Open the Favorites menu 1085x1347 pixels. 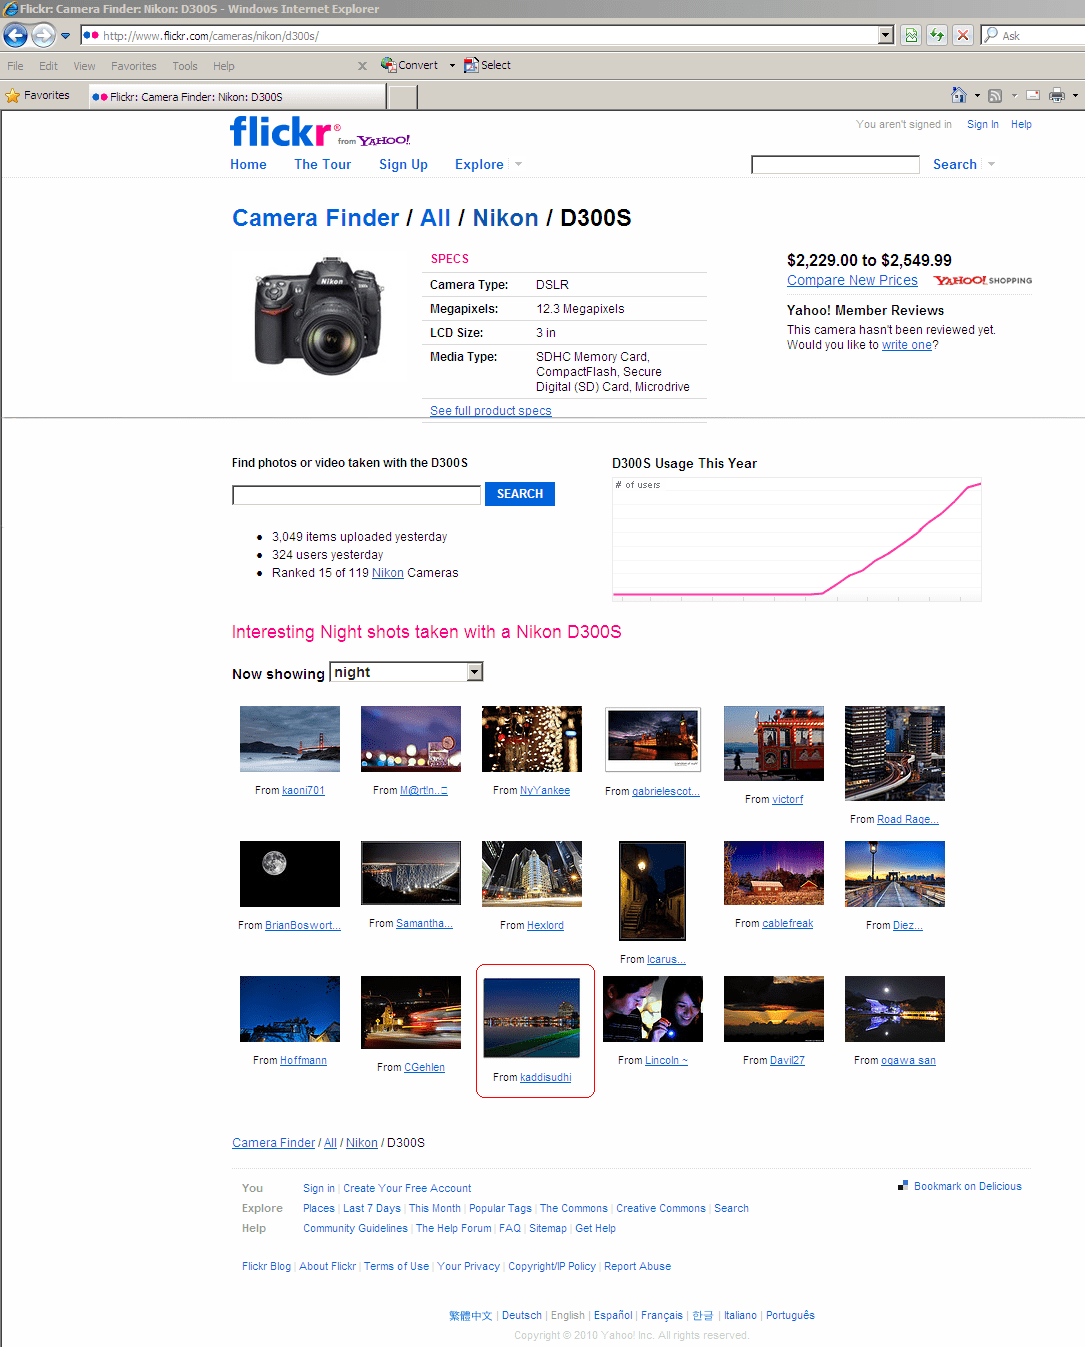pyautogui.click(x=134, y=66)
